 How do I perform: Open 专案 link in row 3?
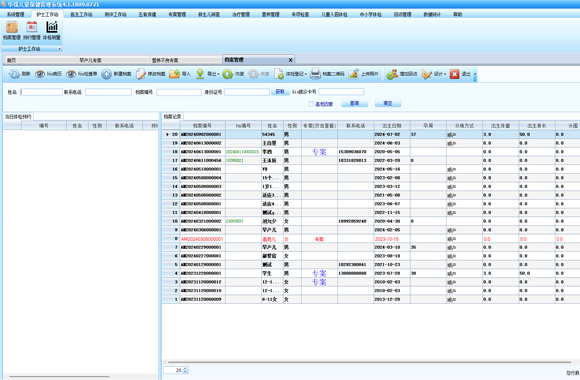(x=319, y=282)
